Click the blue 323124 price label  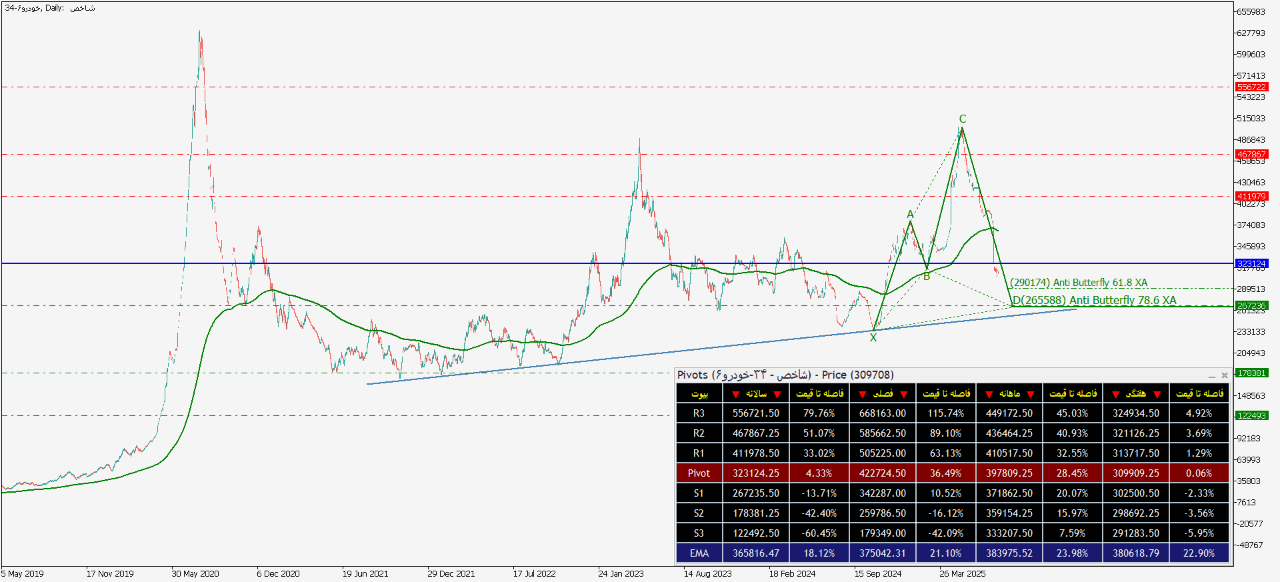(1251, 264)
